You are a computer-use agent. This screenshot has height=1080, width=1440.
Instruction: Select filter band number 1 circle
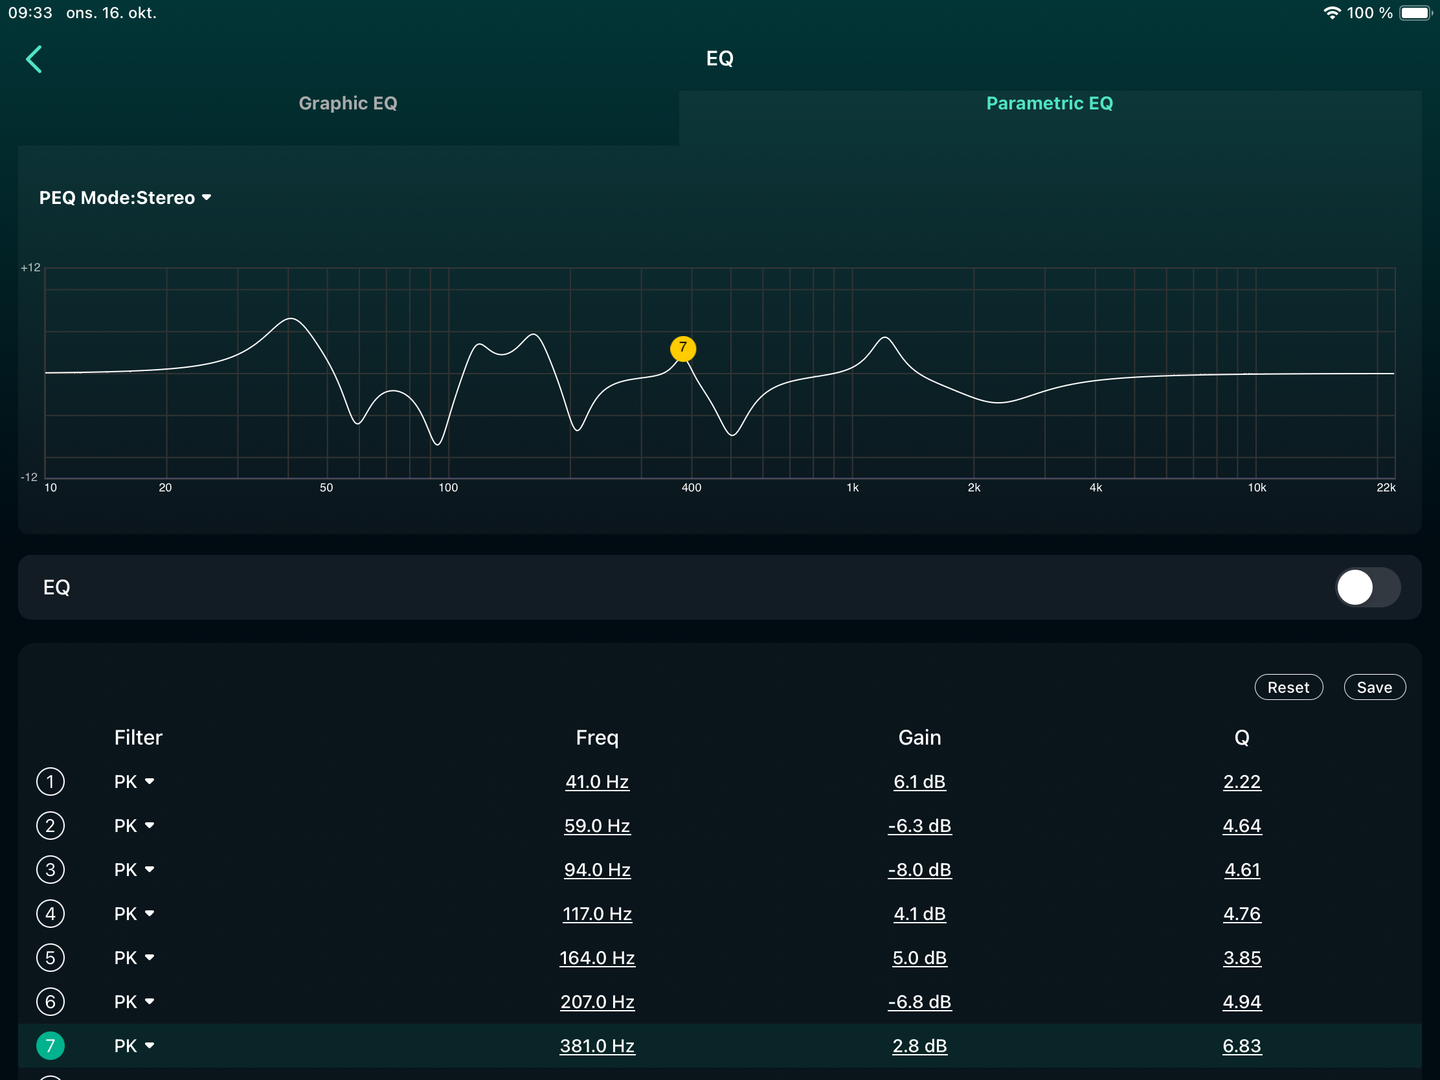[50, 782]
